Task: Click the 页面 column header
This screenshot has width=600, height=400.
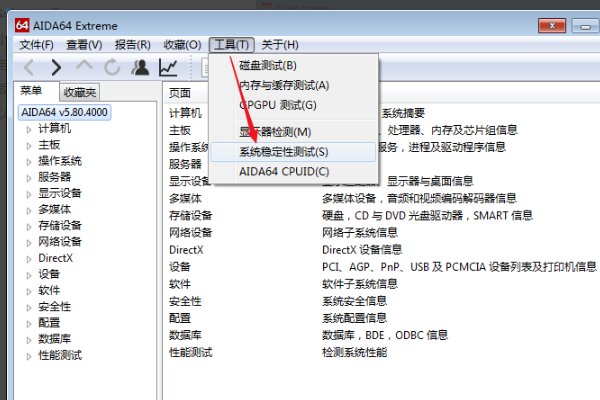Action: 180,93
